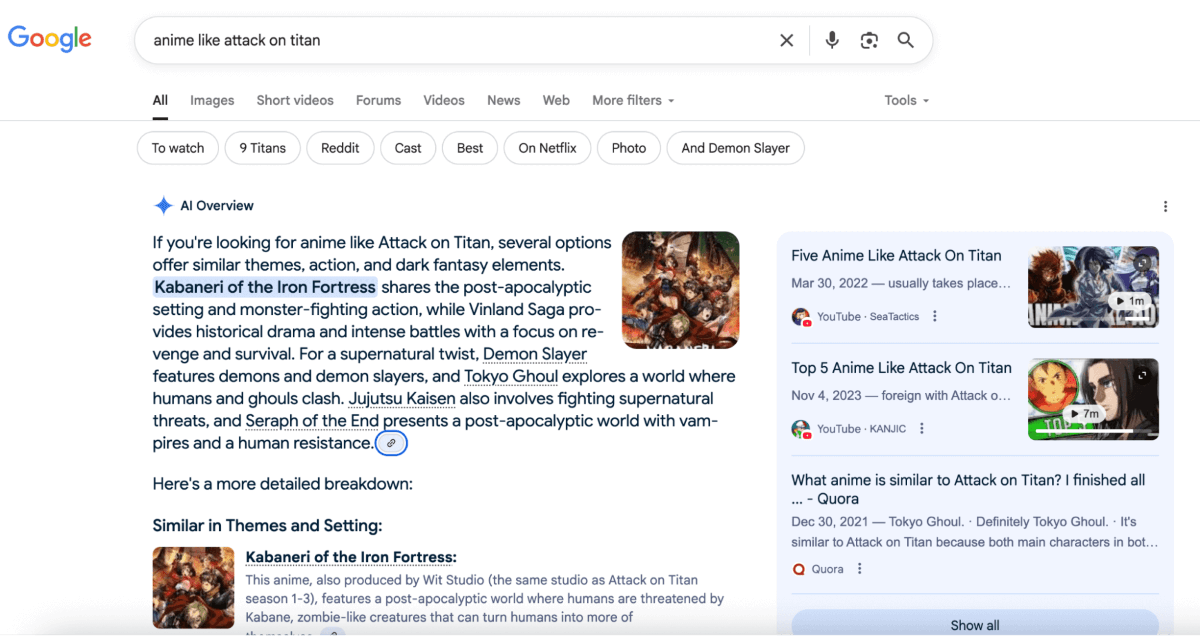Screen dimensions: 1200x636
Task: Start voice search with microphone icon
Action: click(x=831, y=40)
